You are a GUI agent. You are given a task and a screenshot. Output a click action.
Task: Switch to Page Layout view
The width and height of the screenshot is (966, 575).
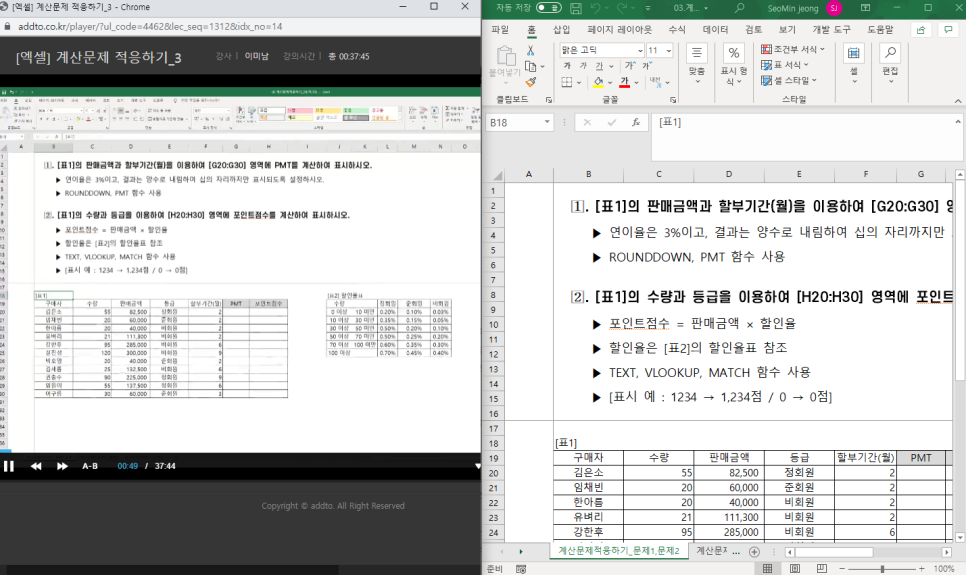click(795, 568)
